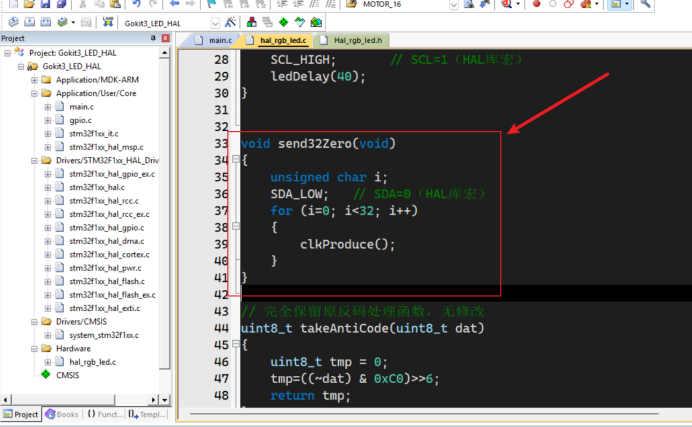Insert breakpoint using the red circle icon
Image resolution: width=692 pixels, height=427 pixels.
pyautogui.click(x=536, y=4)
